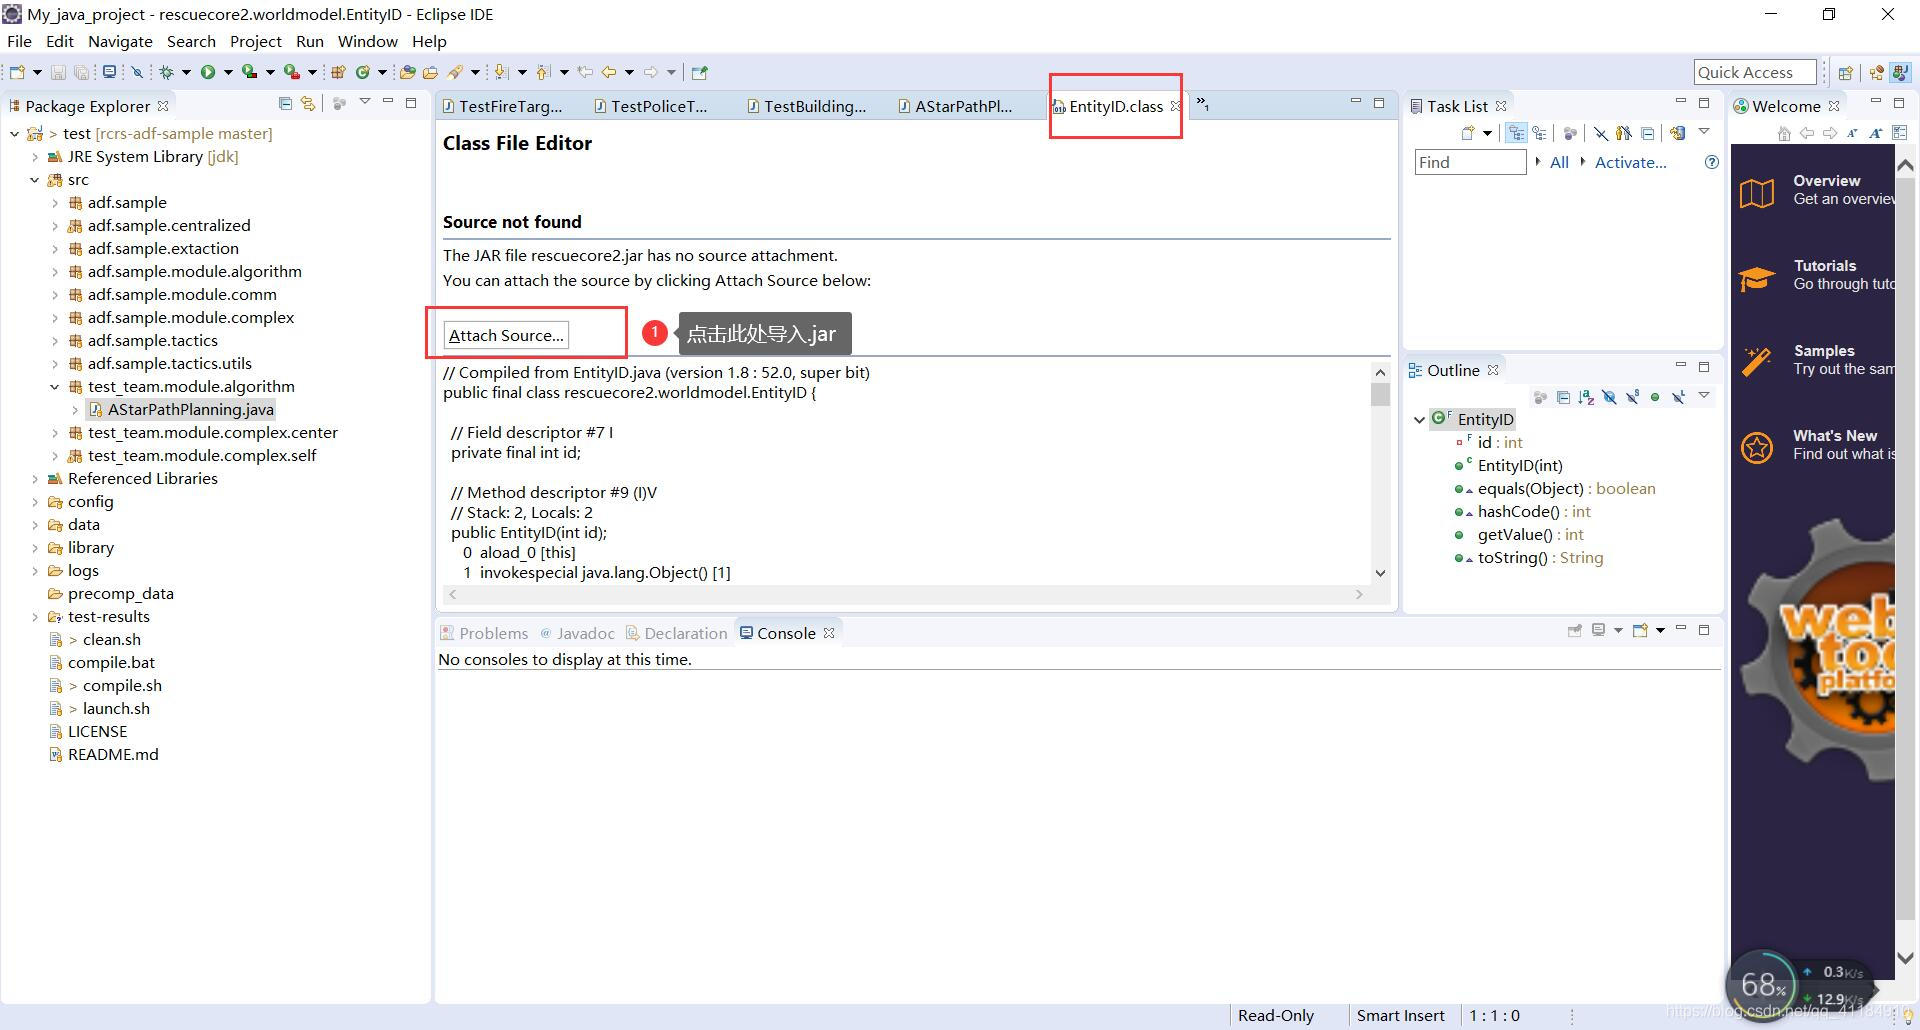
Task: Open the Run button dropdown arrow
Action: 228,72
